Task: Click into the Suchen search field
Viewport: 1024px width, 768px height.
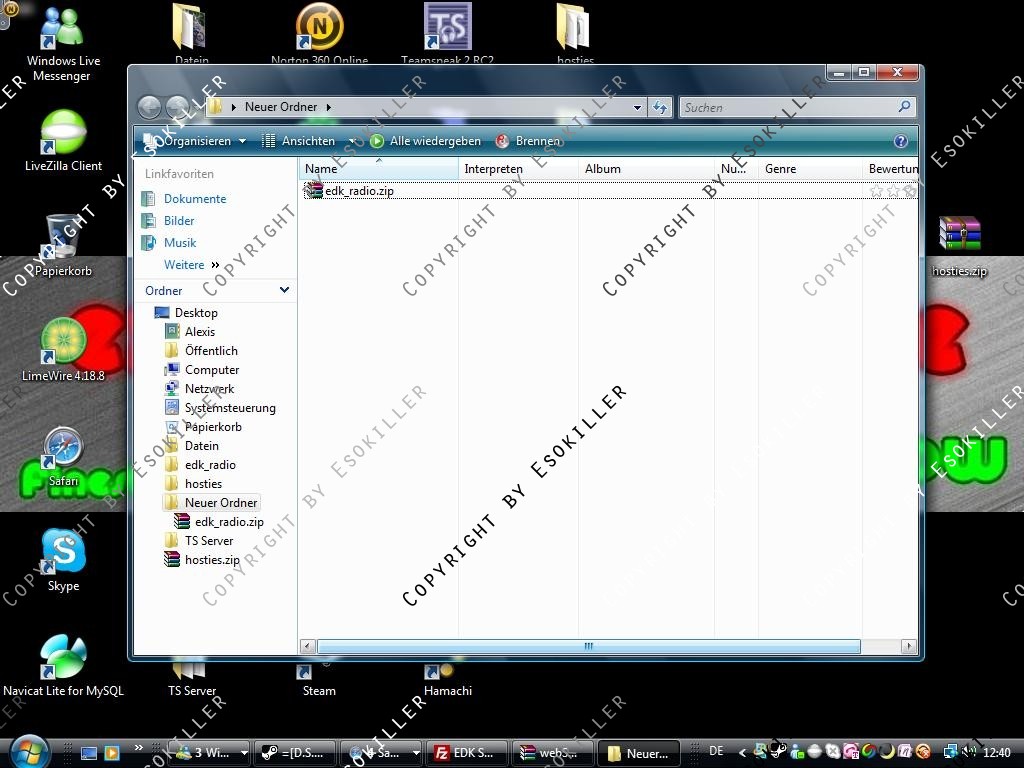Action: [788, 107]
